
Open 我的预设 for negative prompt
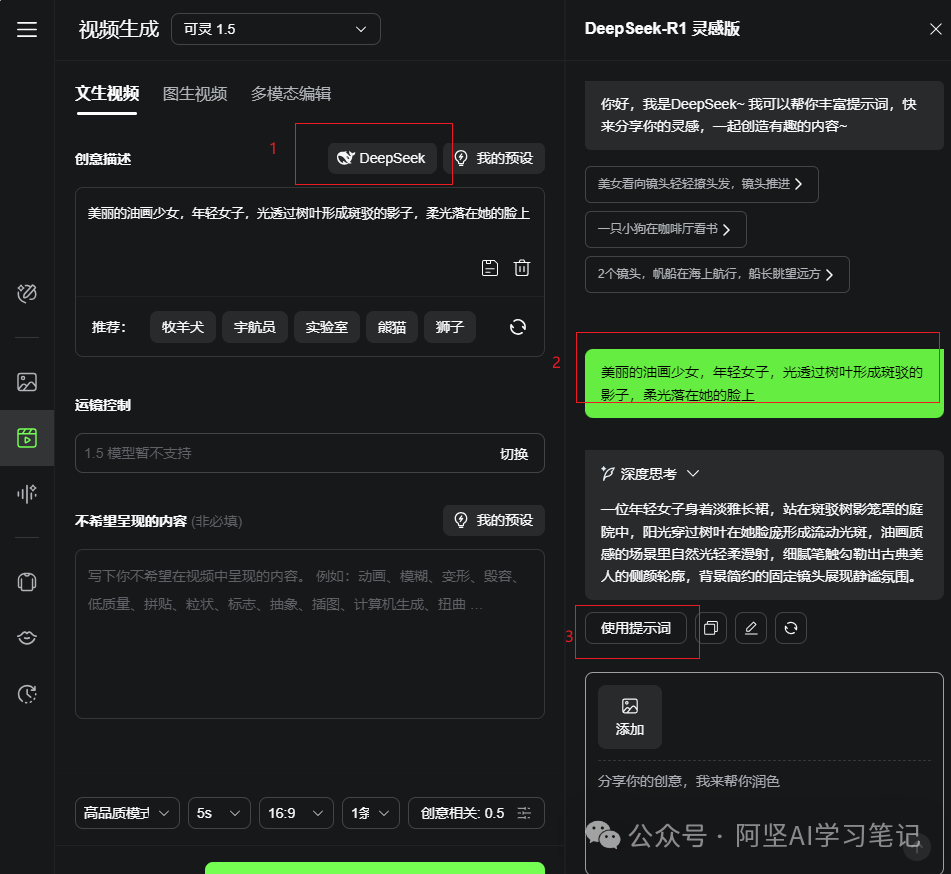coord(494,520)
